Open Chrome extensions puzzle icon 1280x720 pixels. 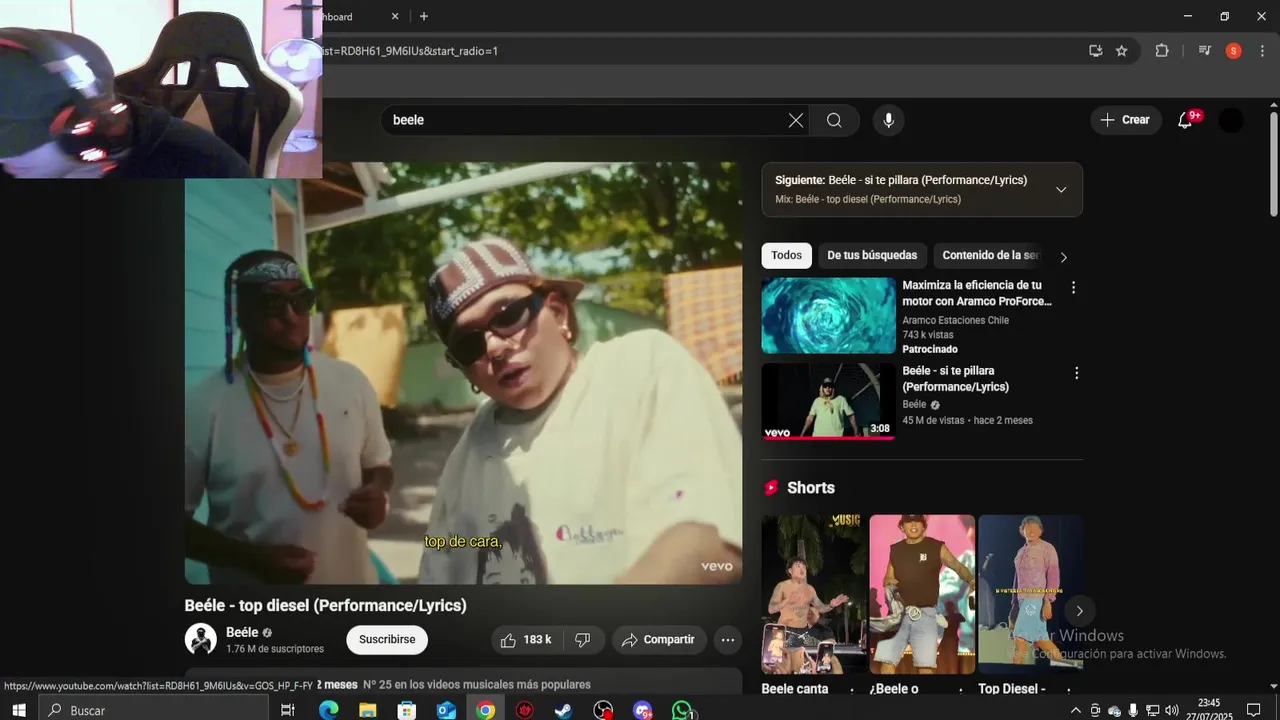[x=1162, y=51]
